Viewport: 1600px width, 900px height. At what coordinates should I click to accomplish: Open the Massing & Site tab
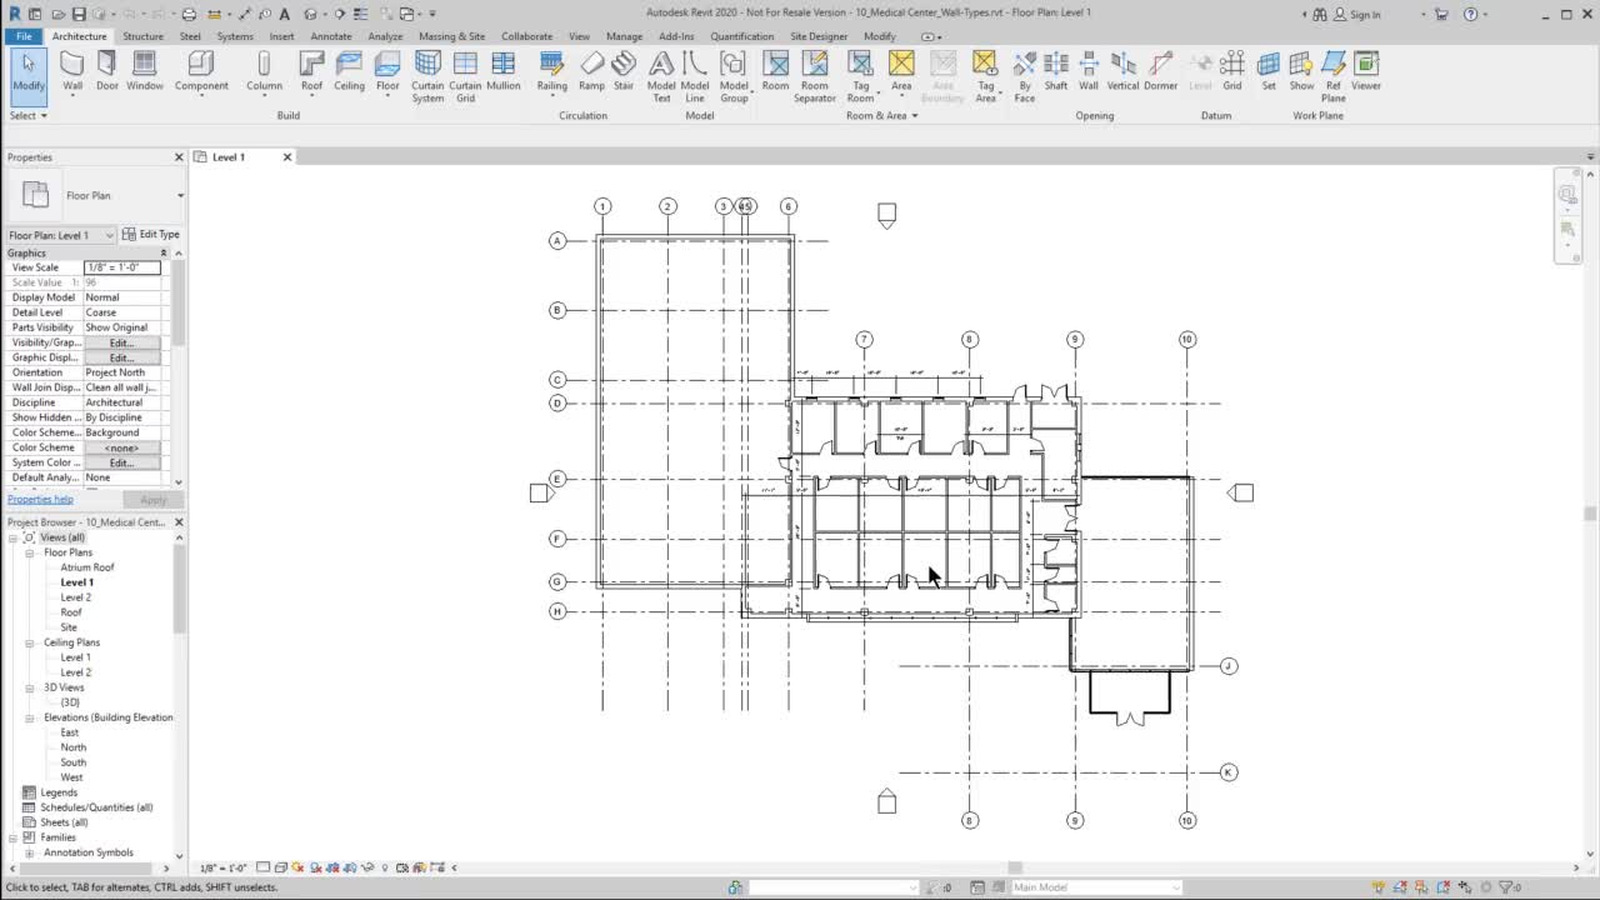coord(452,36)
